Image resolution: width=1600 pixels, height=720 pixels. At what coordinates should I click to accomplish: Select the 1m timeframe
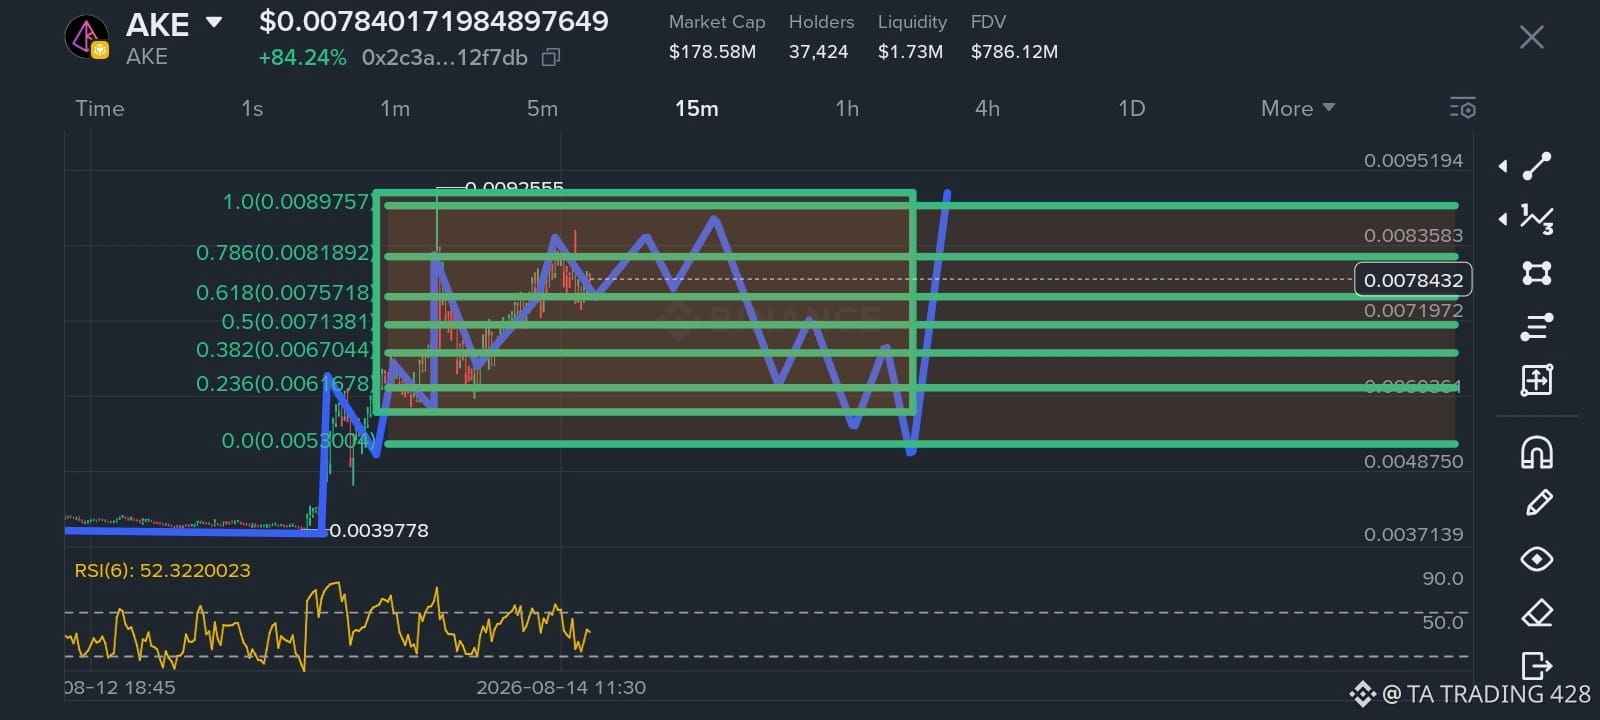pyautogui.click(x=395, y=108)
